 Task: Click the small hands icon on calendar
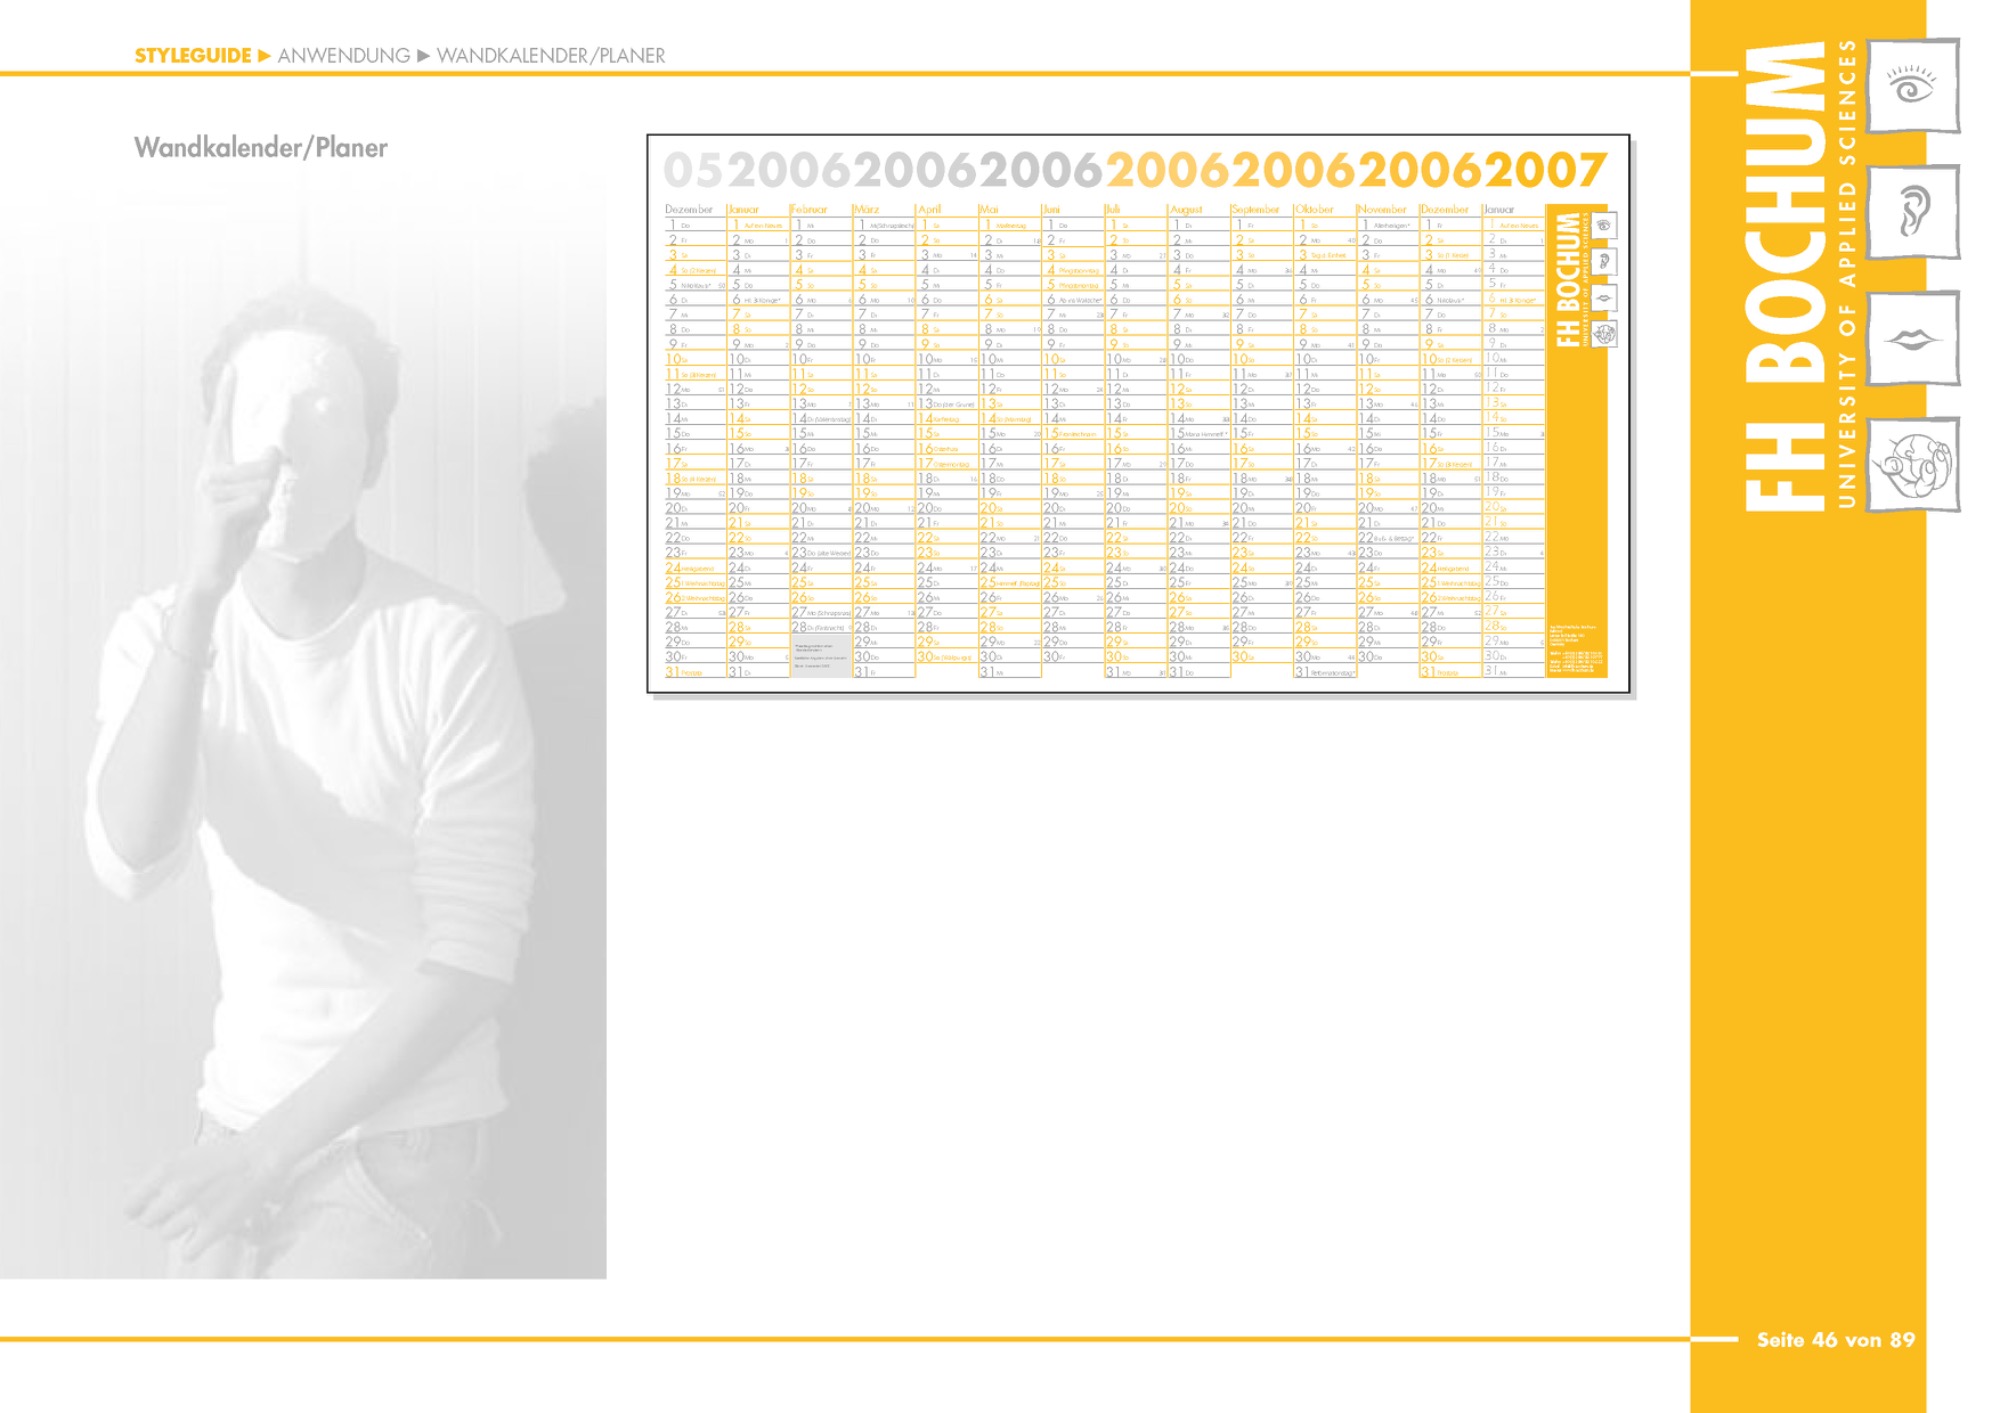point(1604,334)
